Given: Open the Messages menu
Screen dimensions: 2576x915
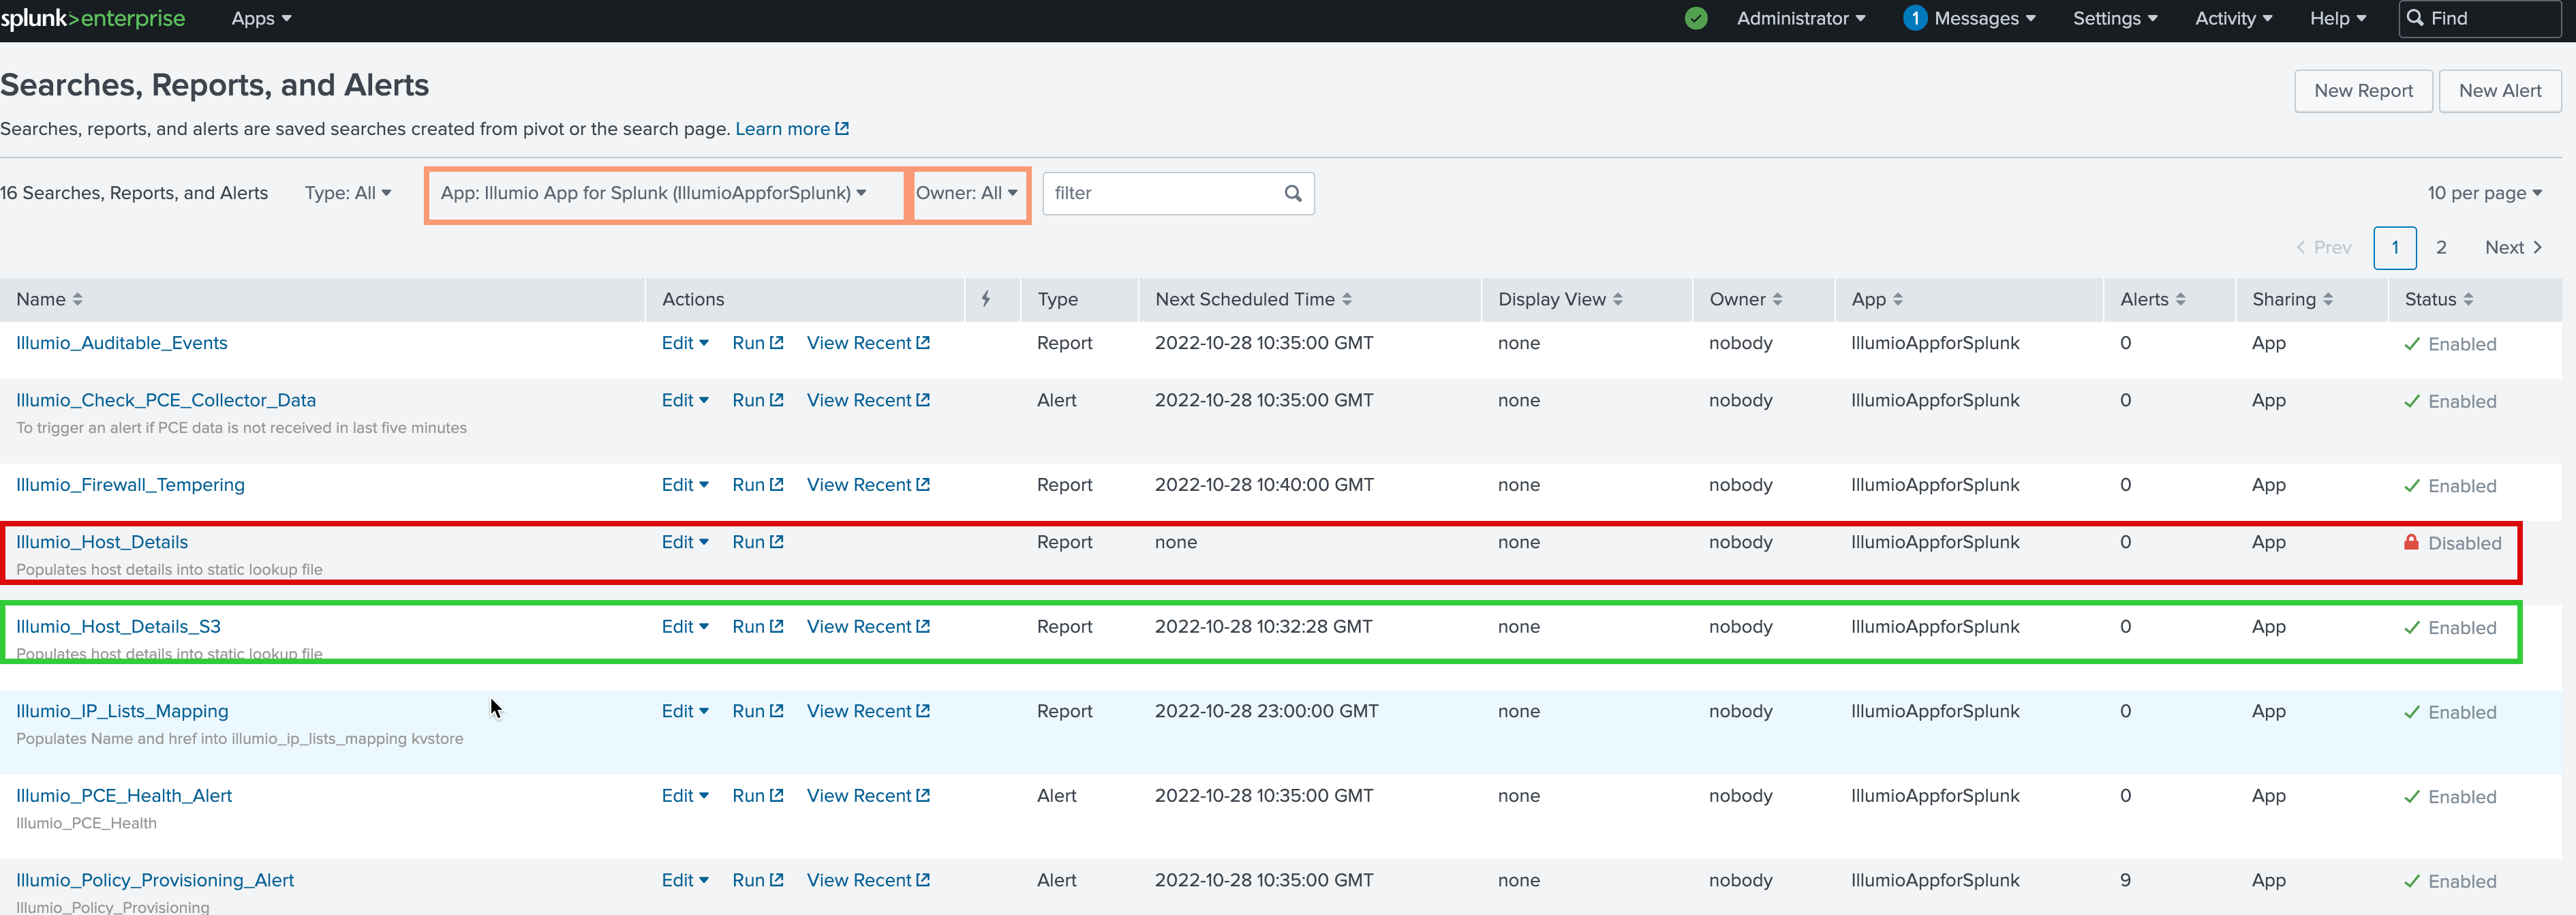Looking at the screenshot, I should (x=1984, y=18).
